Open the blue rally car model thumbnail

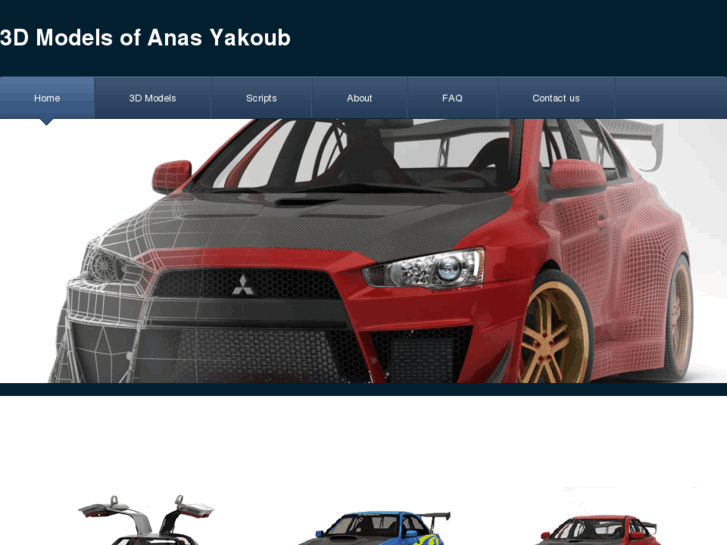(x=375, y=528)
